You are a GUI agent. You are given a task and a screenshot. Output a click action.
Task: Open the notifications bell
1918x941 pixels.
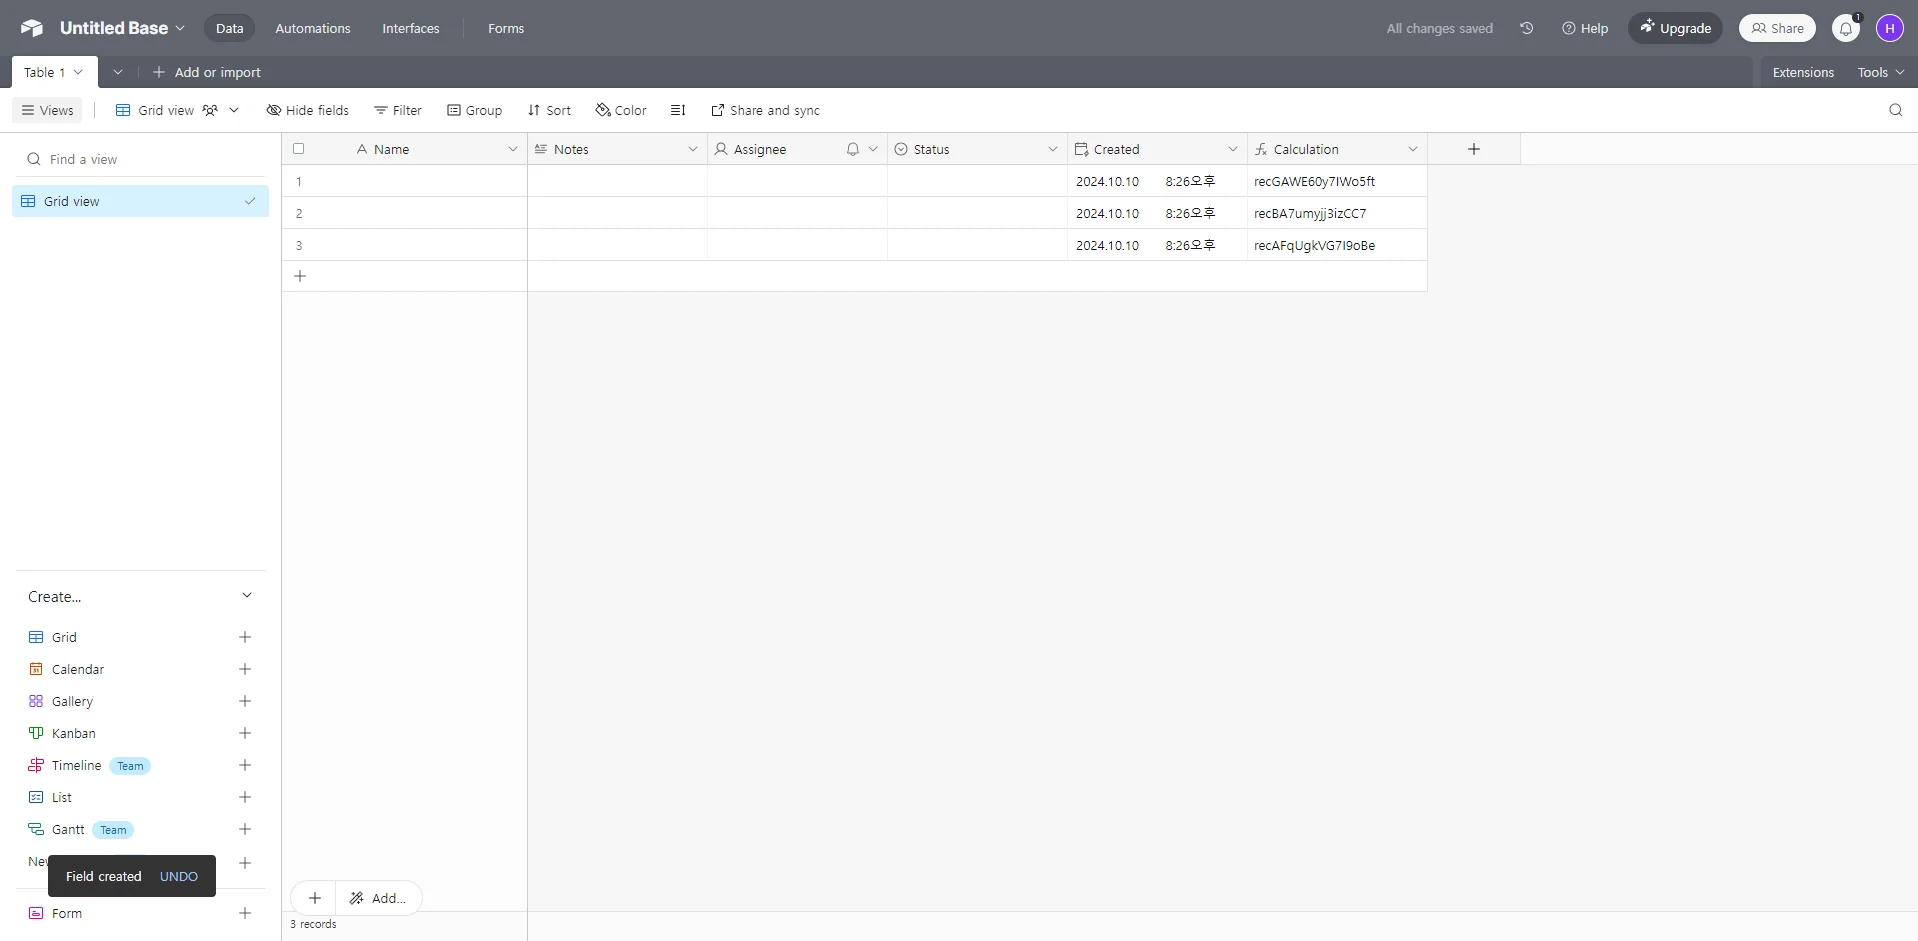click(x=1846, y=29)
